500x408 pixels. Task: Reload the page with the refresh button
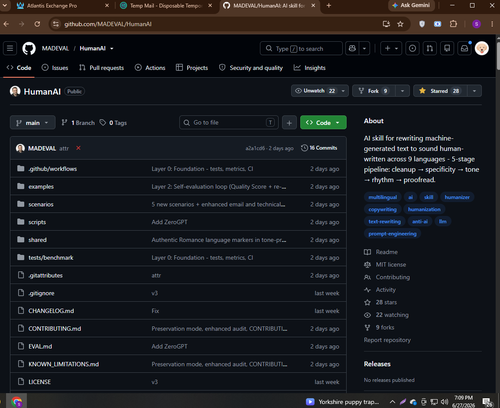coord(37,24)
